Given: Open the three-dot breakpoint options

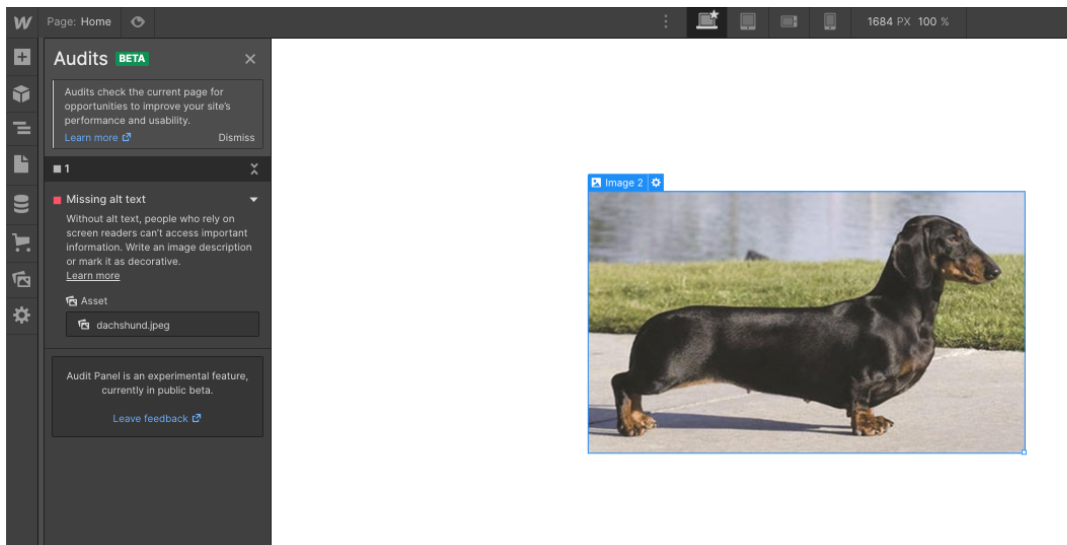Looking at the screenshot, I should [666, 22].
